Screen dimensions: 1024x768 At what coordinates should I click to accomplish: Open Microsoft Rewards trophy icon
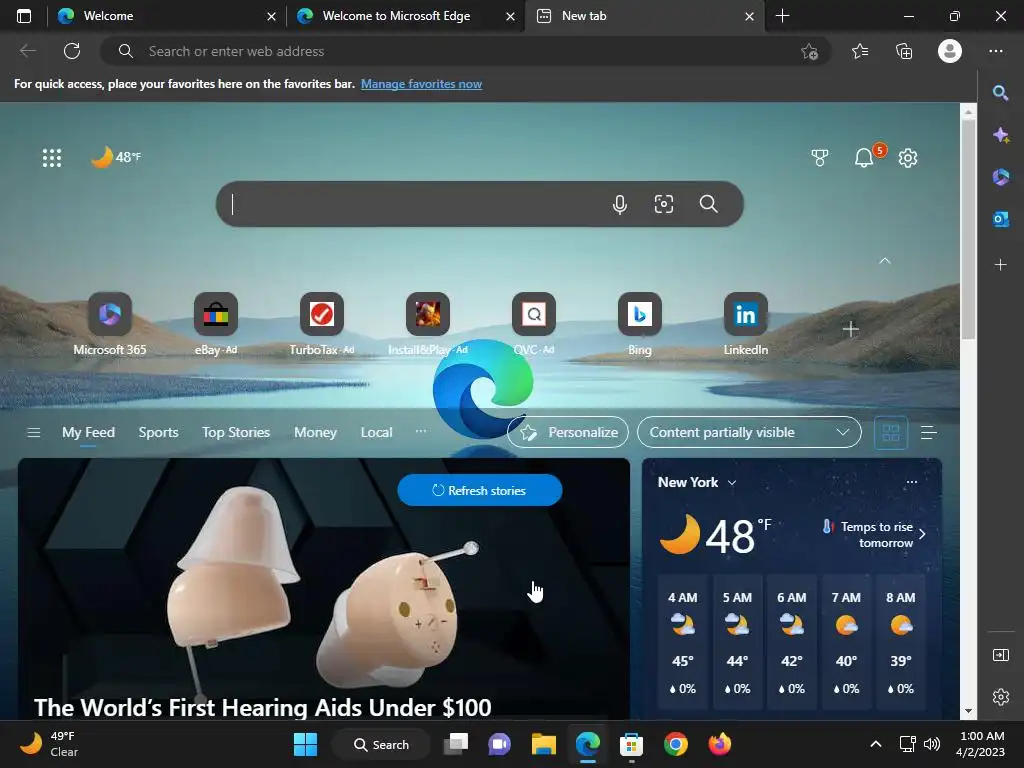point(820,157)
